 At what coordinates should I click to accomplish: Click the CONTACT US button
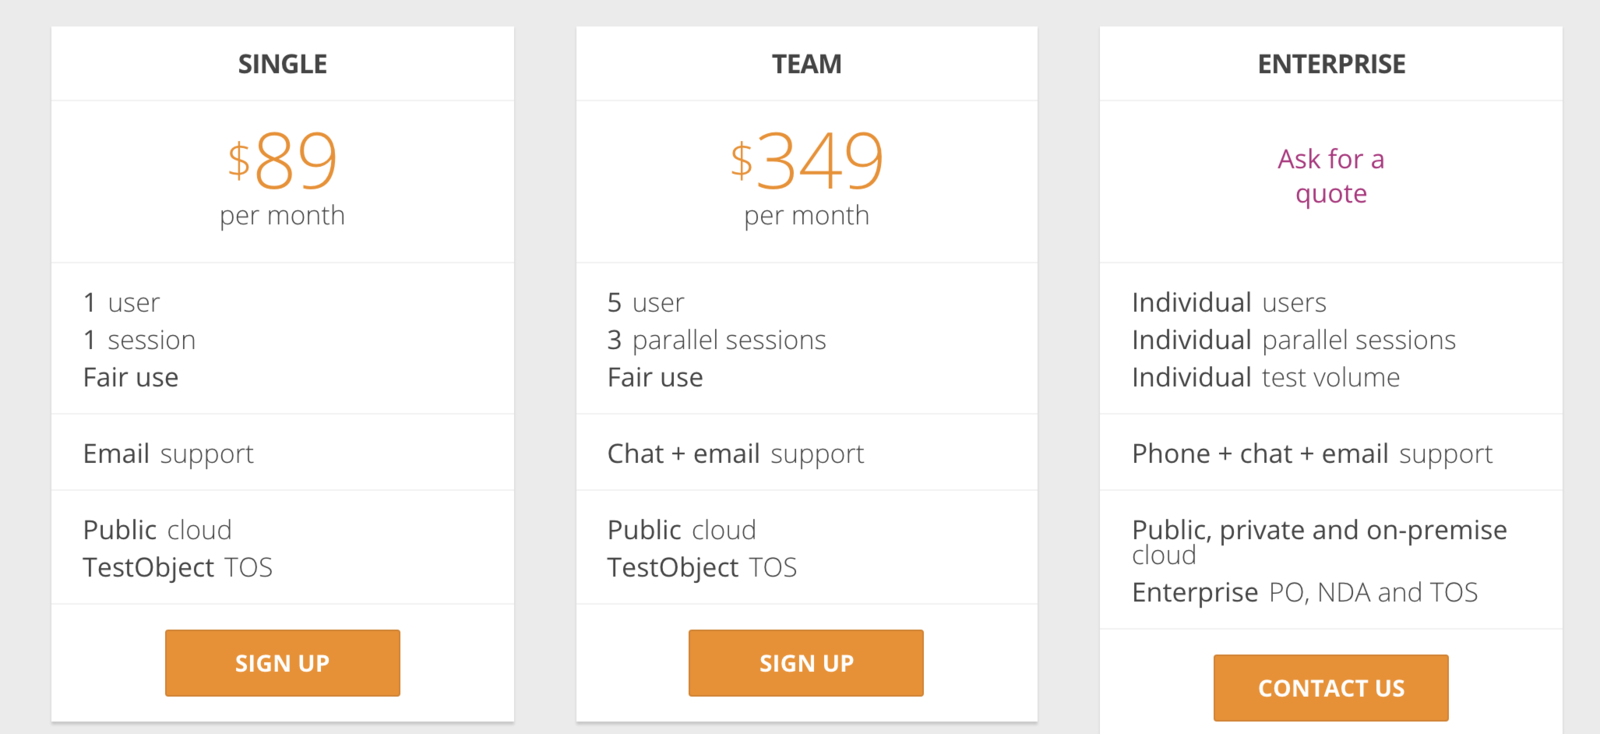1331,688
